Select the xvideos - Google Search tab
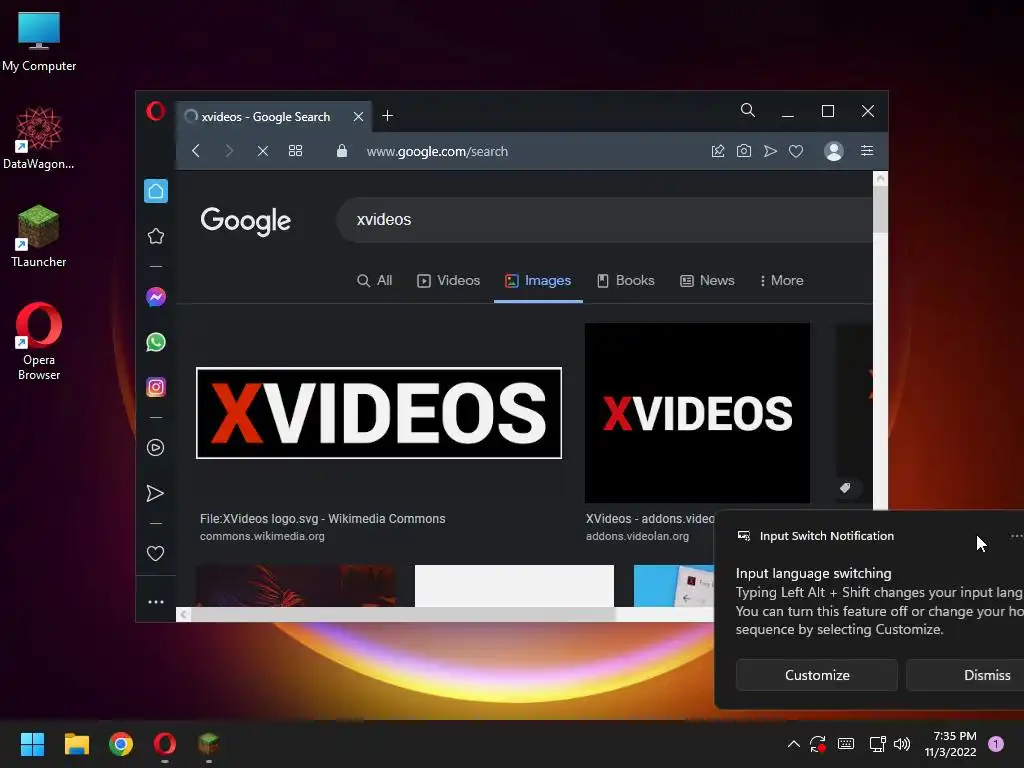 click(274, 116)
